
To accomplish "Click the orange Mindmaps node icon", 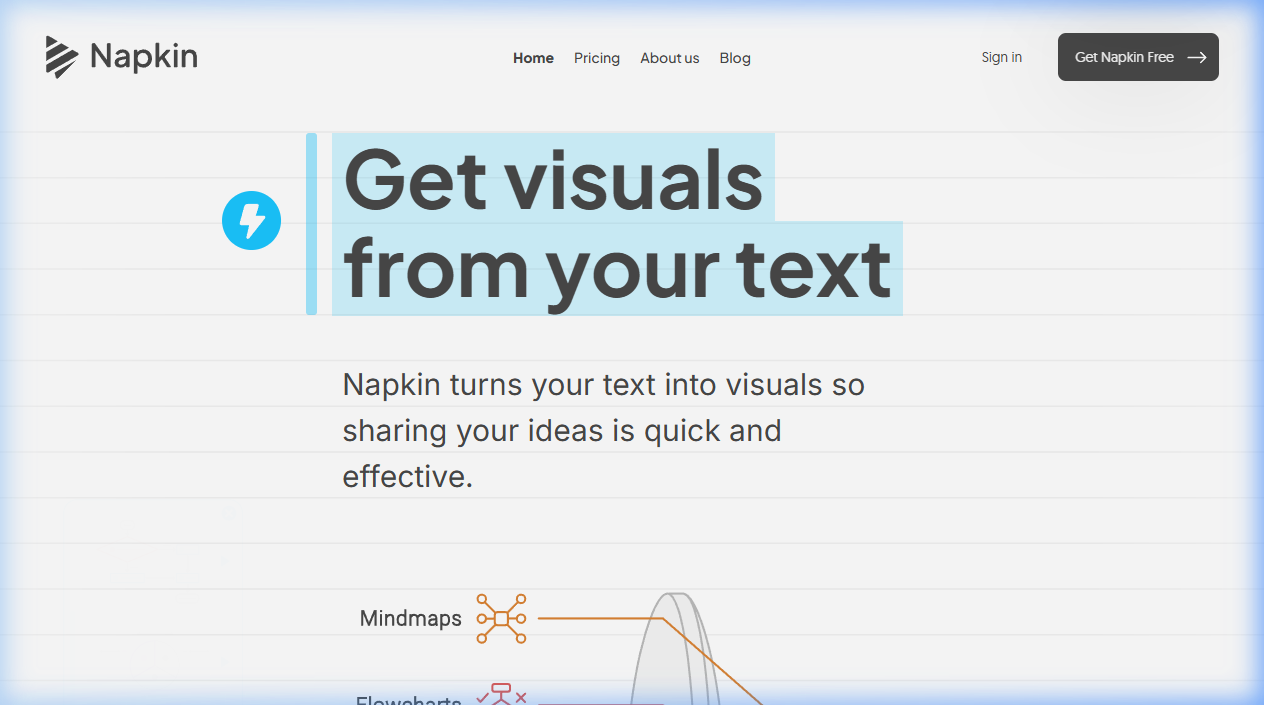I will click(501, 618).
